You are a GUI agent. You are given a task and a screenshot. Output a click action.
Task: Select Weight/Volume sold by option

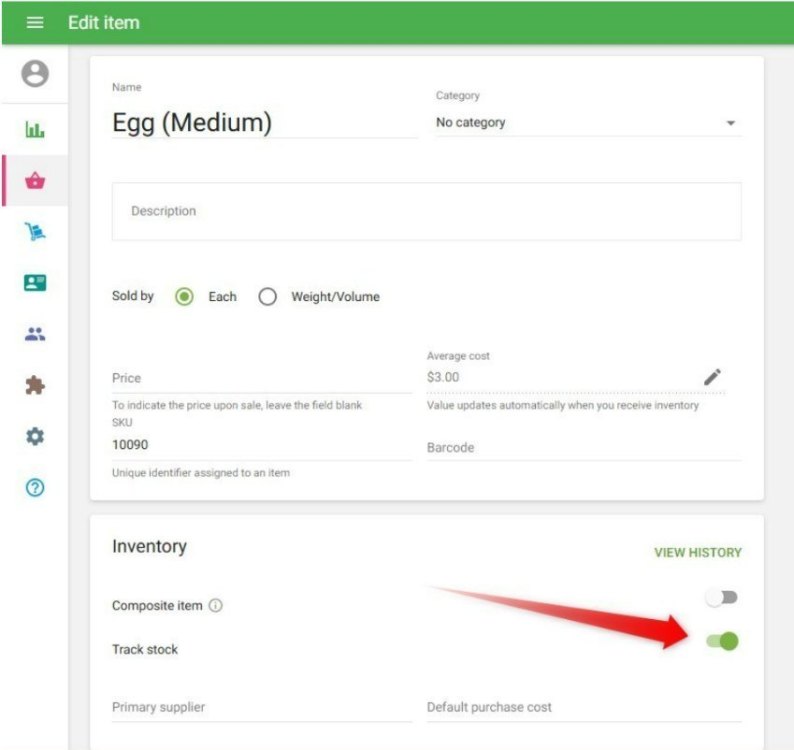coord(267,297)
